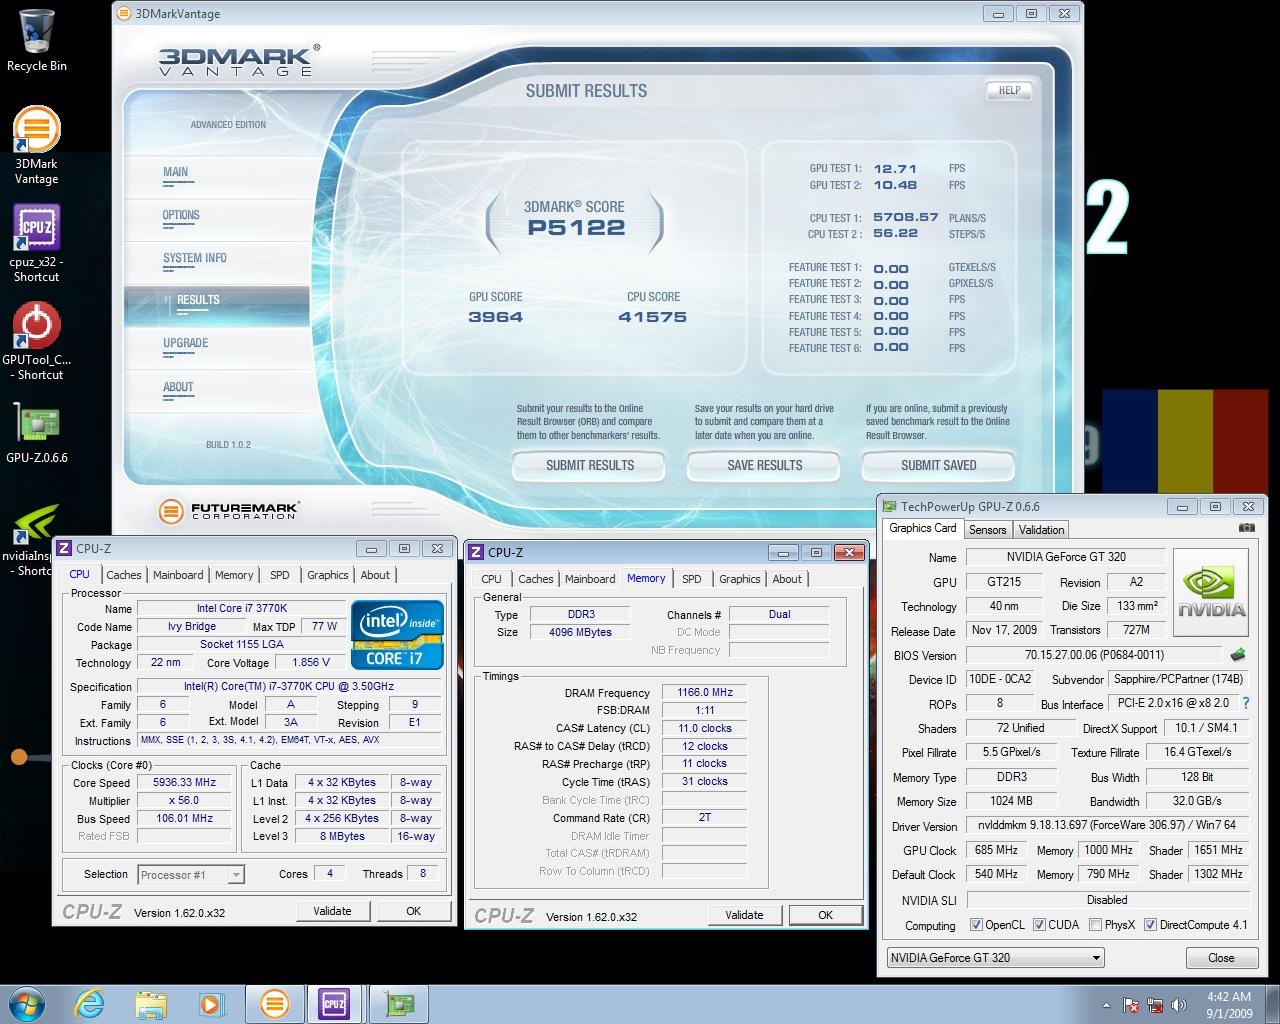1280x1024 pixels.
Task: Click the SAVE RESULTS button
Action: 765,465
